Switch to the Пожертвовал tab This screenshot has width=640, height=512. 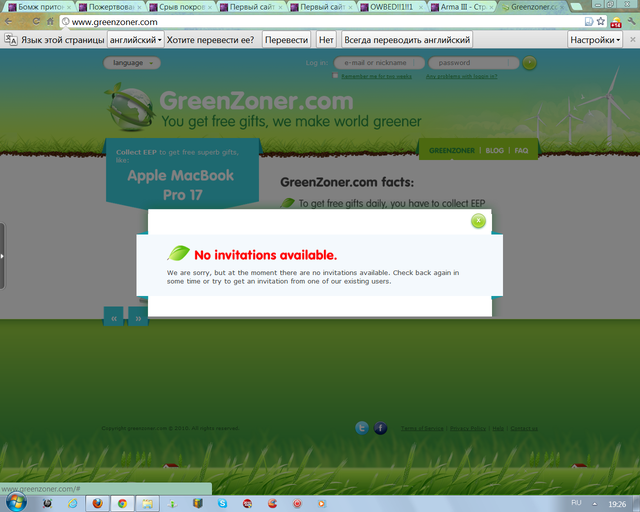coord(108,7)
